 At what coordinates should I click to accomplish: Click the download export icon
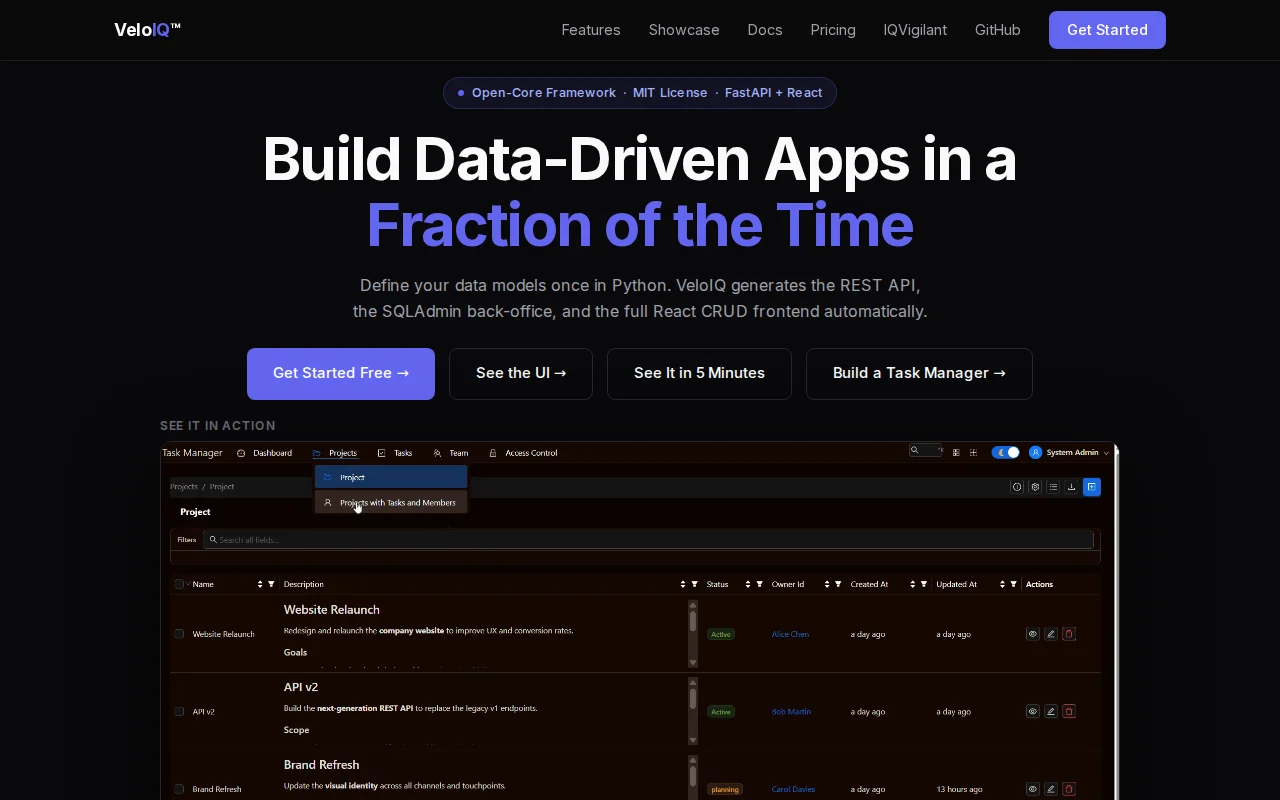click(x=1071, y=487)
